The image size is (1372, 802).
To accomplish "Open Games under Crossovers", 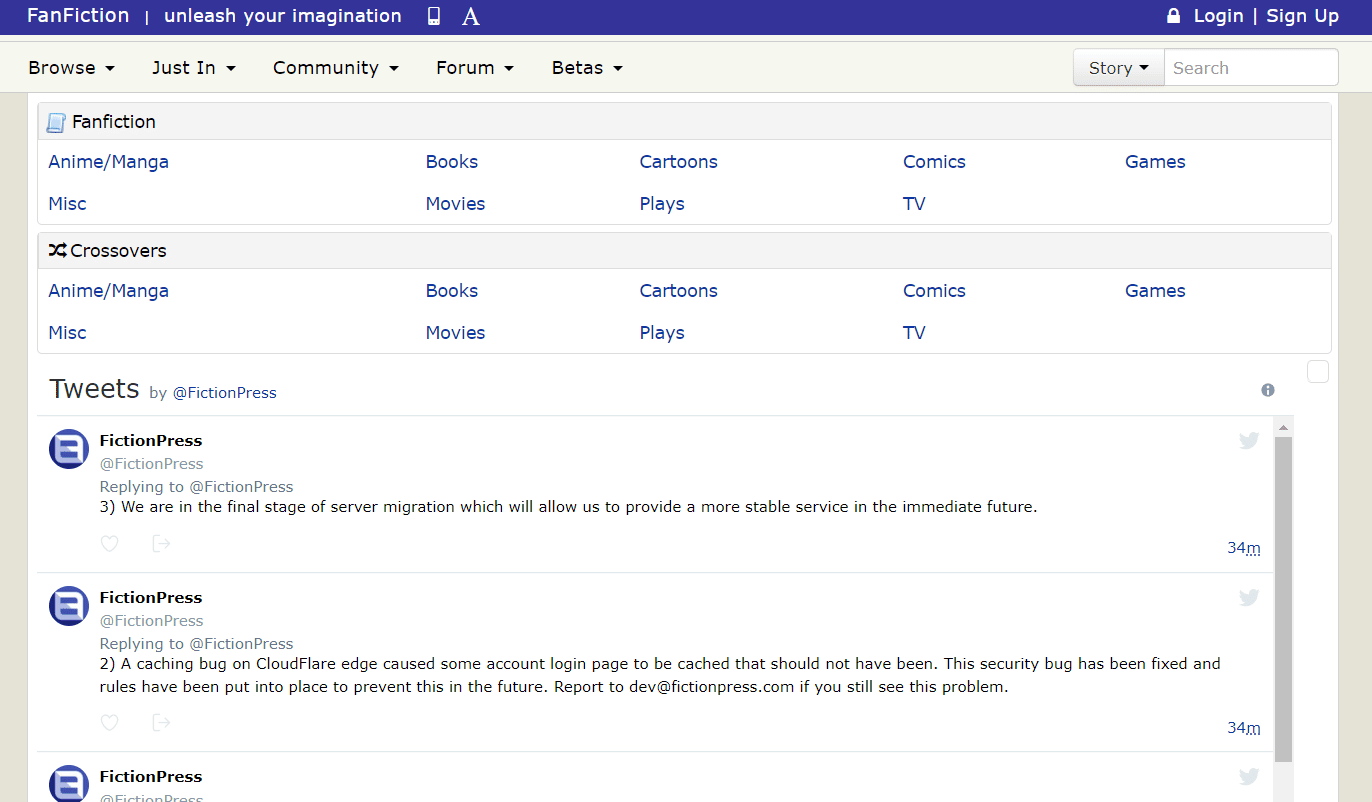I will (1155, 291).
